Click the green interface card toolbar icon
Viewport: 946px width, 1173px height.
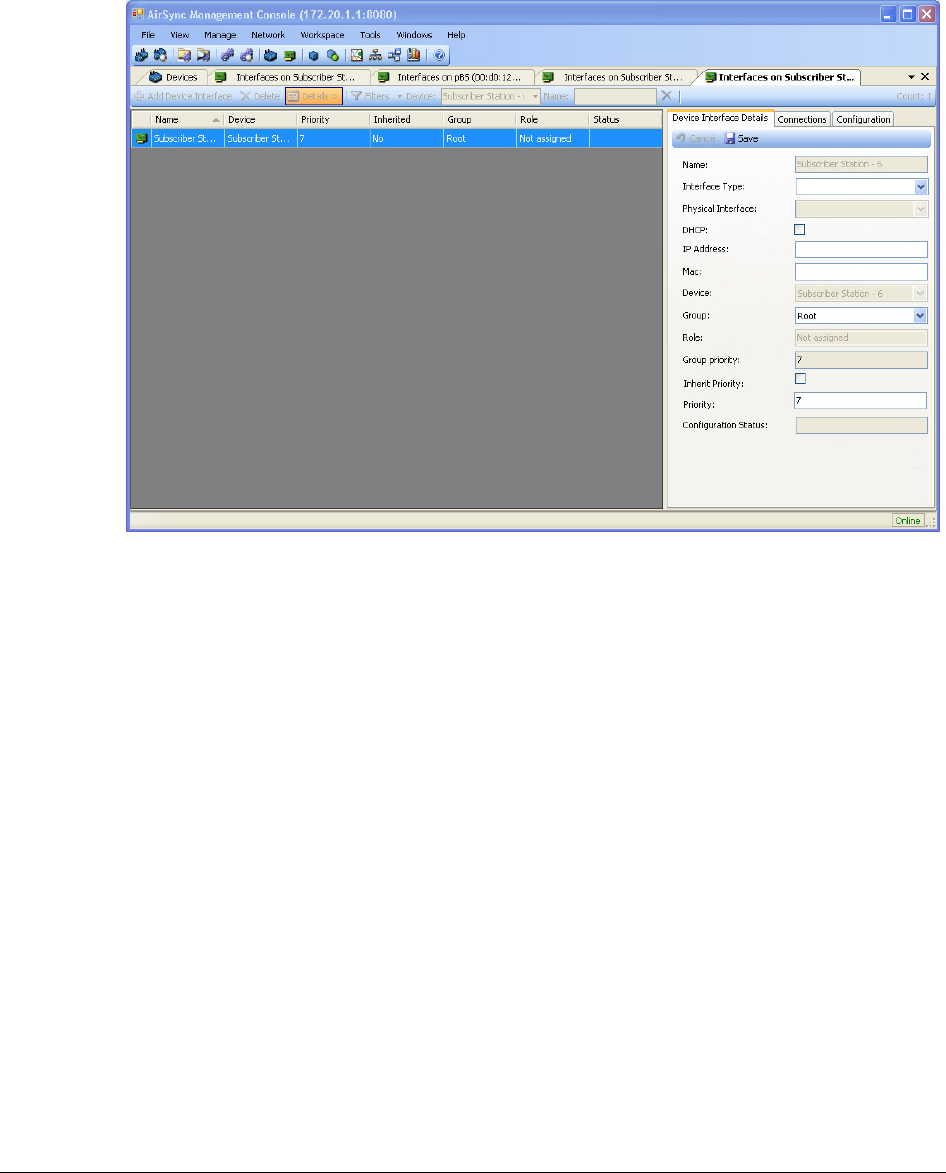tap(289, 55)
